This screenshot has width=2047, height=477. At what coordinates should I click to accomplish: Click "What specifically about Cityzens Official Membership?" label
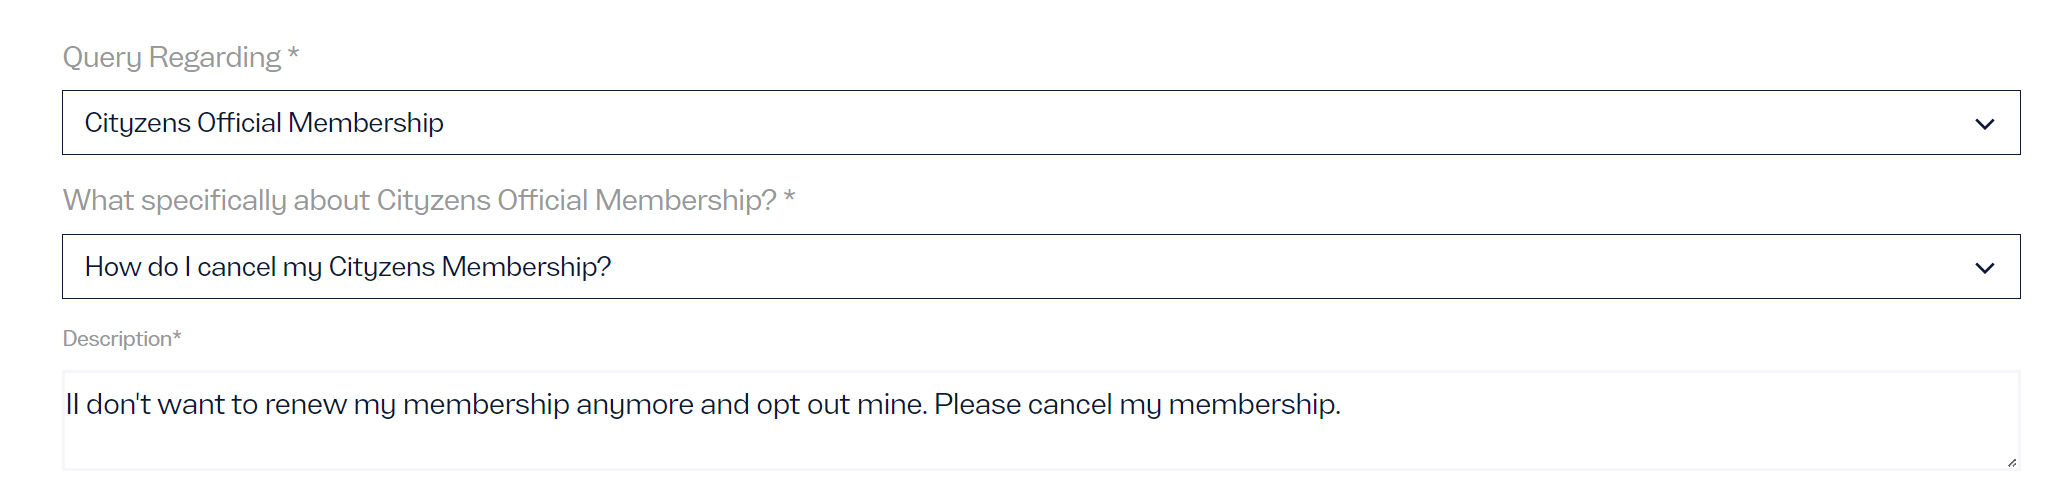[x=420, y=201]
